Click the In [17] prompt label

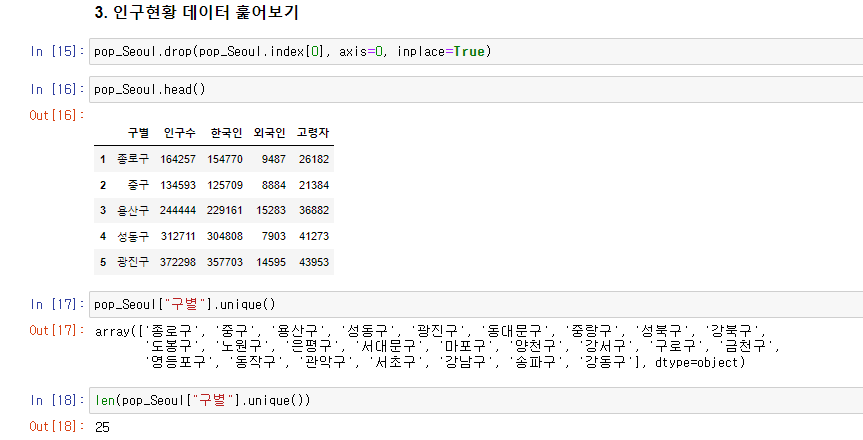(57, 305)
